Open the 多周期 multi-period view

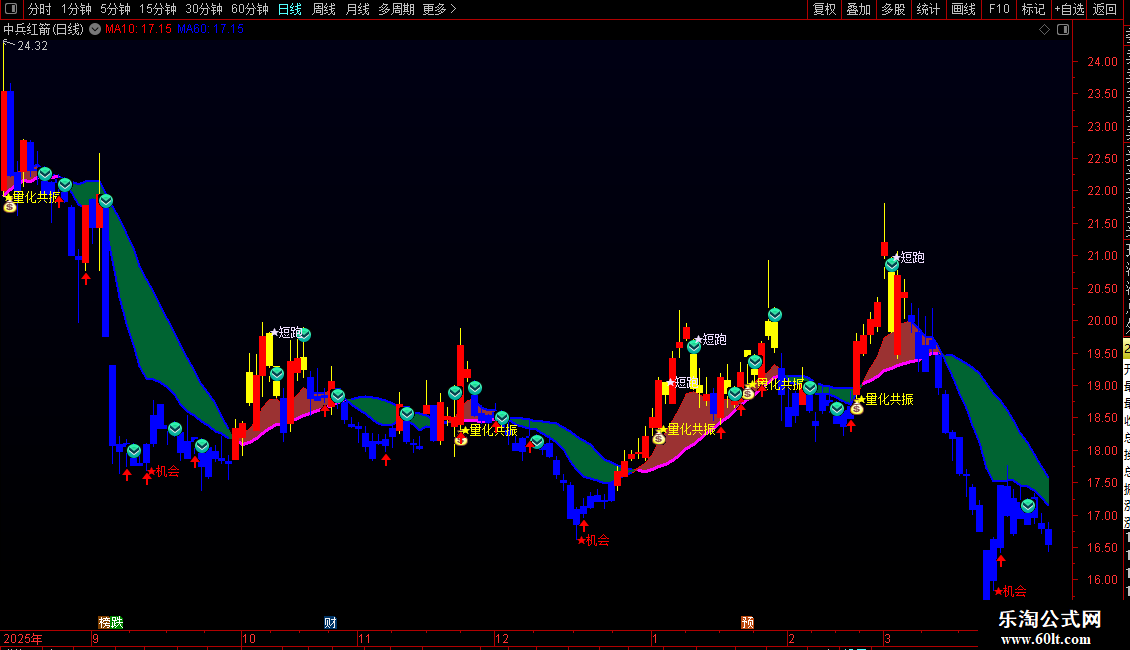coord(396,9)
